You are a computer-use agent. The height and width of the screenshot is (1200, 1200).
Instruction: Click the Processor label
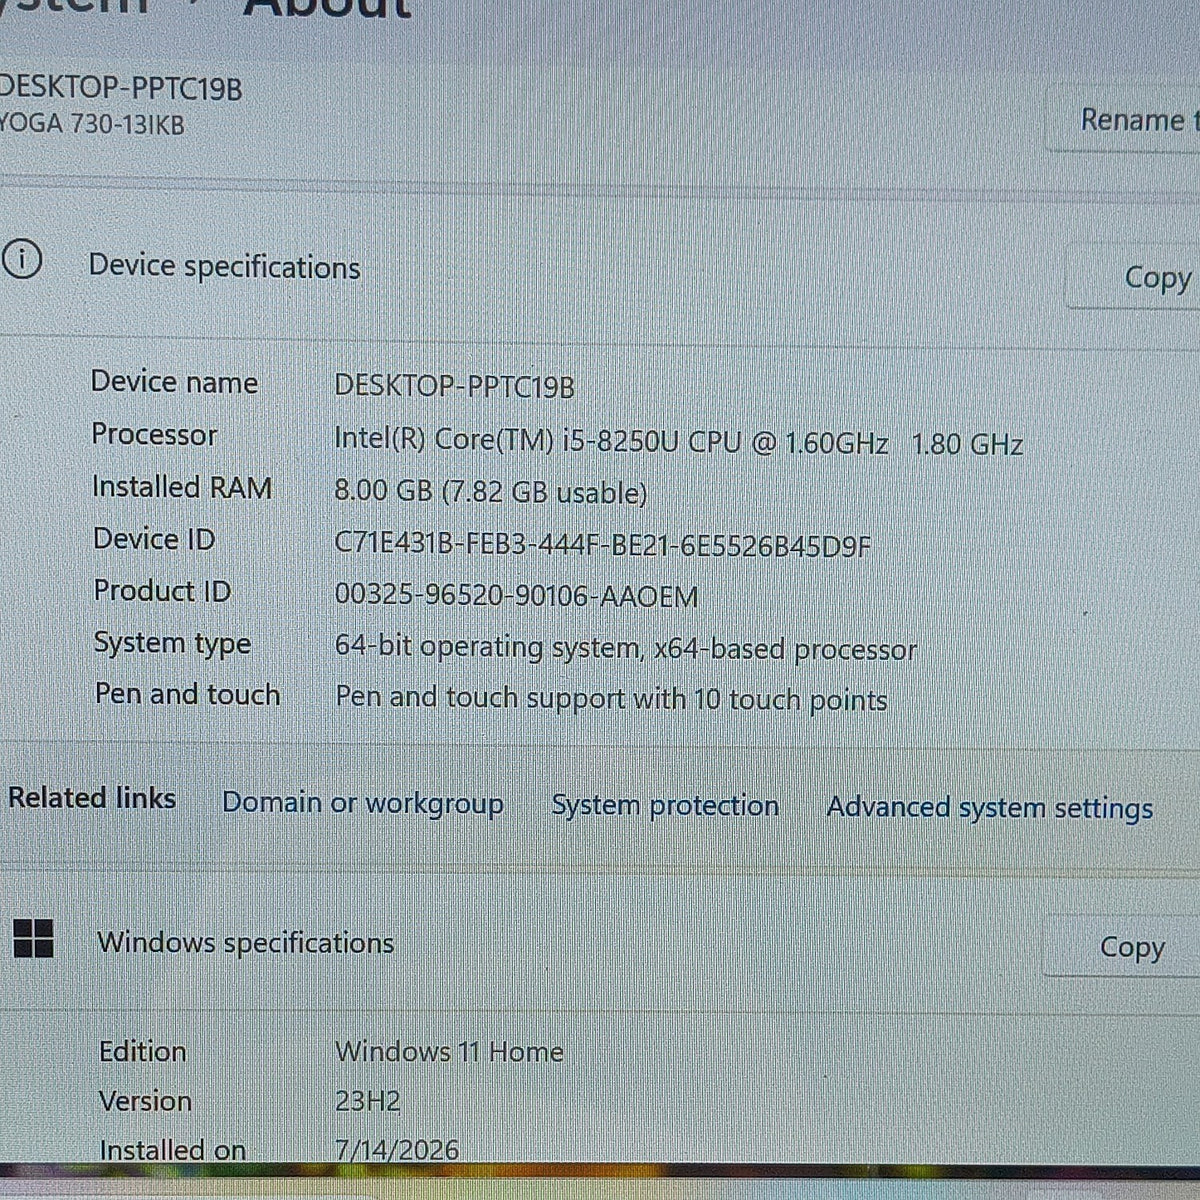pyautogui.click(x=154, y=434)
